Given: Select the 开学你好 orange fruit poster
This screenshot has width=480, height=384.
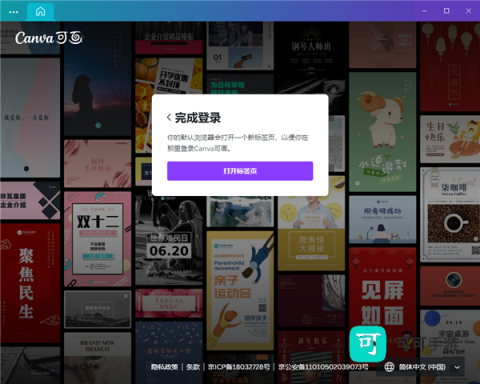Looking at the screenshot, I should [169, 77].
